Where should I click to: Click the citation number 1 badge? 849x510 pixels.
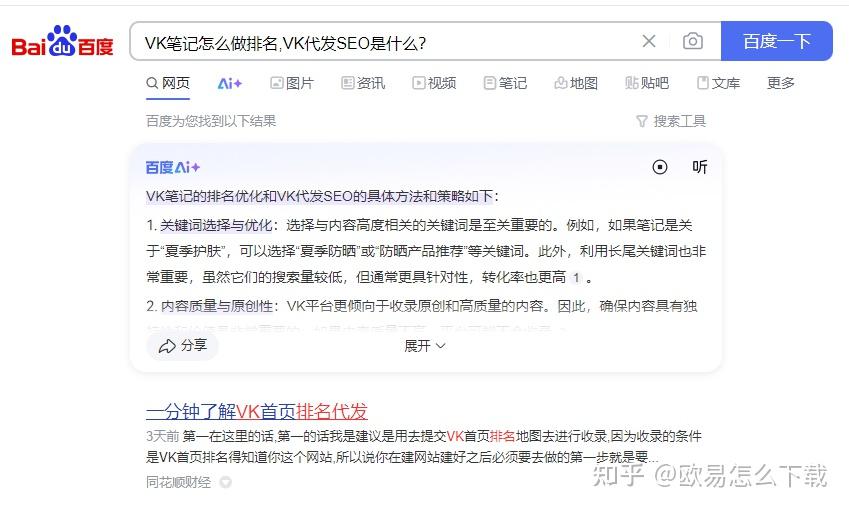coord(576,278)
